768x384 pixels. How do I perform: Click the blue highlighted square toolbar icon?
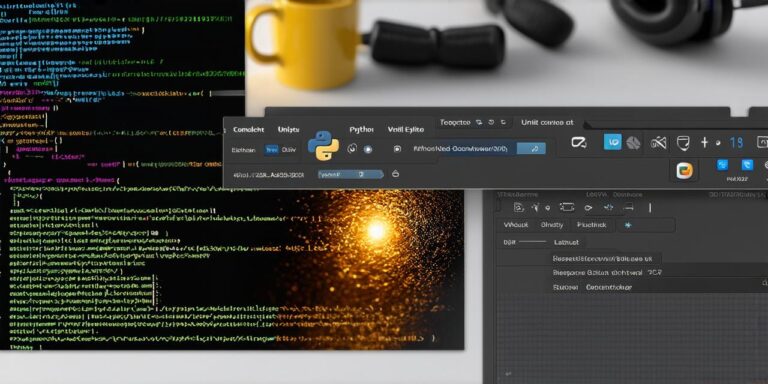tap(612, 142)
